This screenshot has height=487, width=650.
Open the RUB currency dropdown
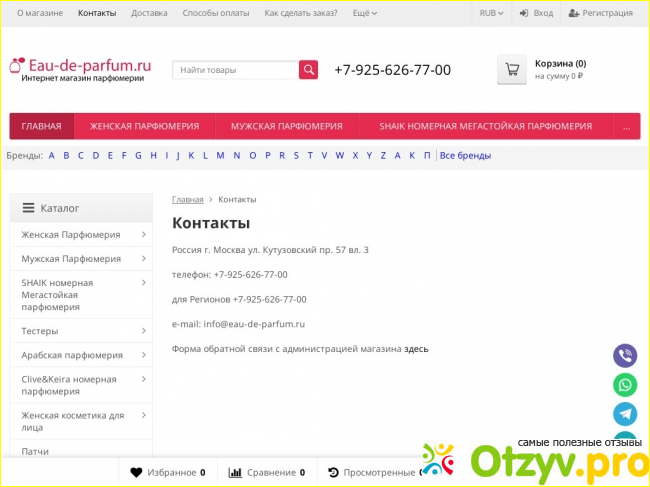(x=491, y=13)
